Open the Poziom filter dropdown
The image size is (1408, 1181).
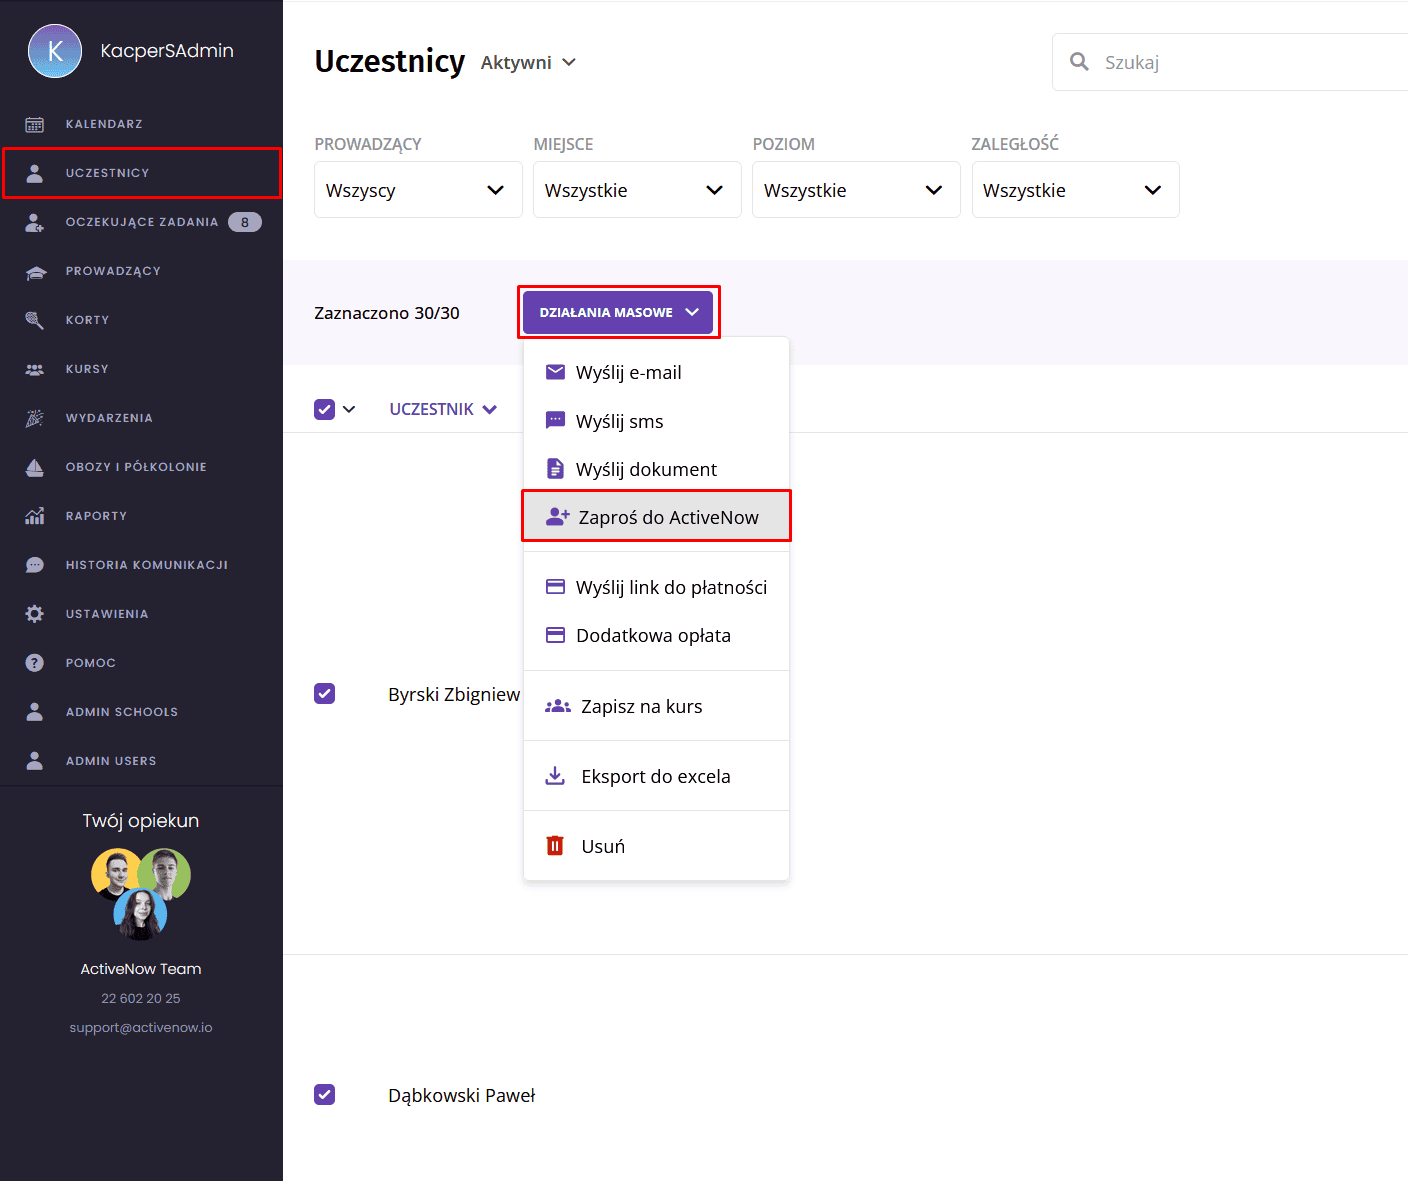click(x=856, y=190)
